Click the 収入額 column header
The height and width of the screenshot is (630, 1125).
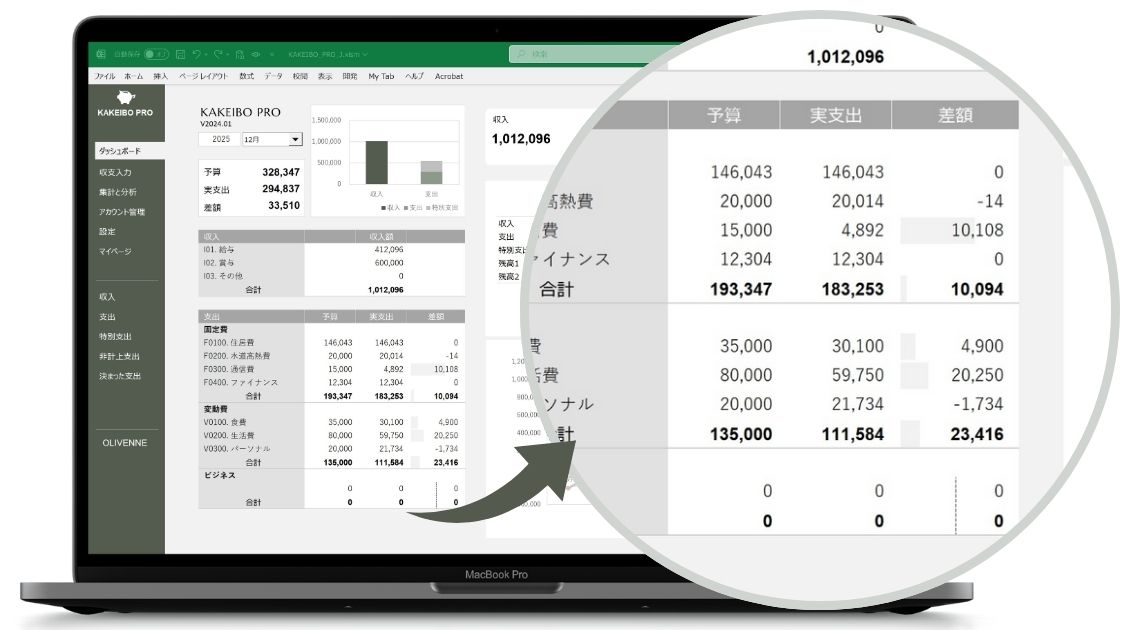tap(381, 236)
